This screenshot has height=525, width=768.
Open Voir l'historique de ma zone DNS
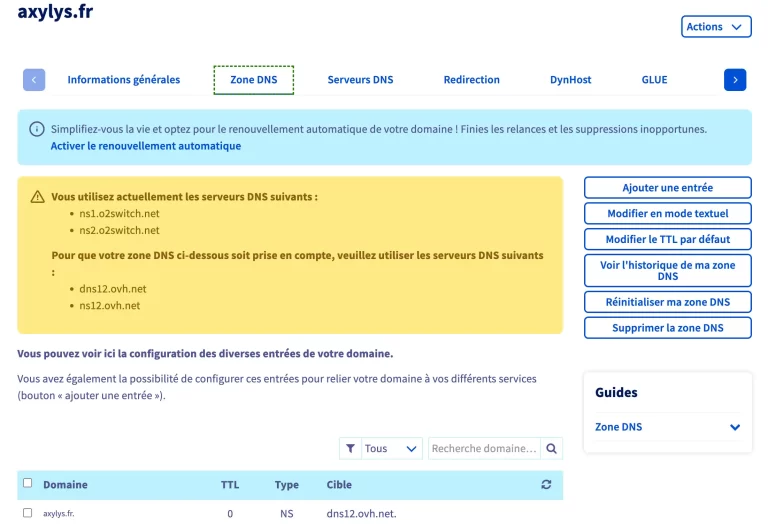click(668, 270)
